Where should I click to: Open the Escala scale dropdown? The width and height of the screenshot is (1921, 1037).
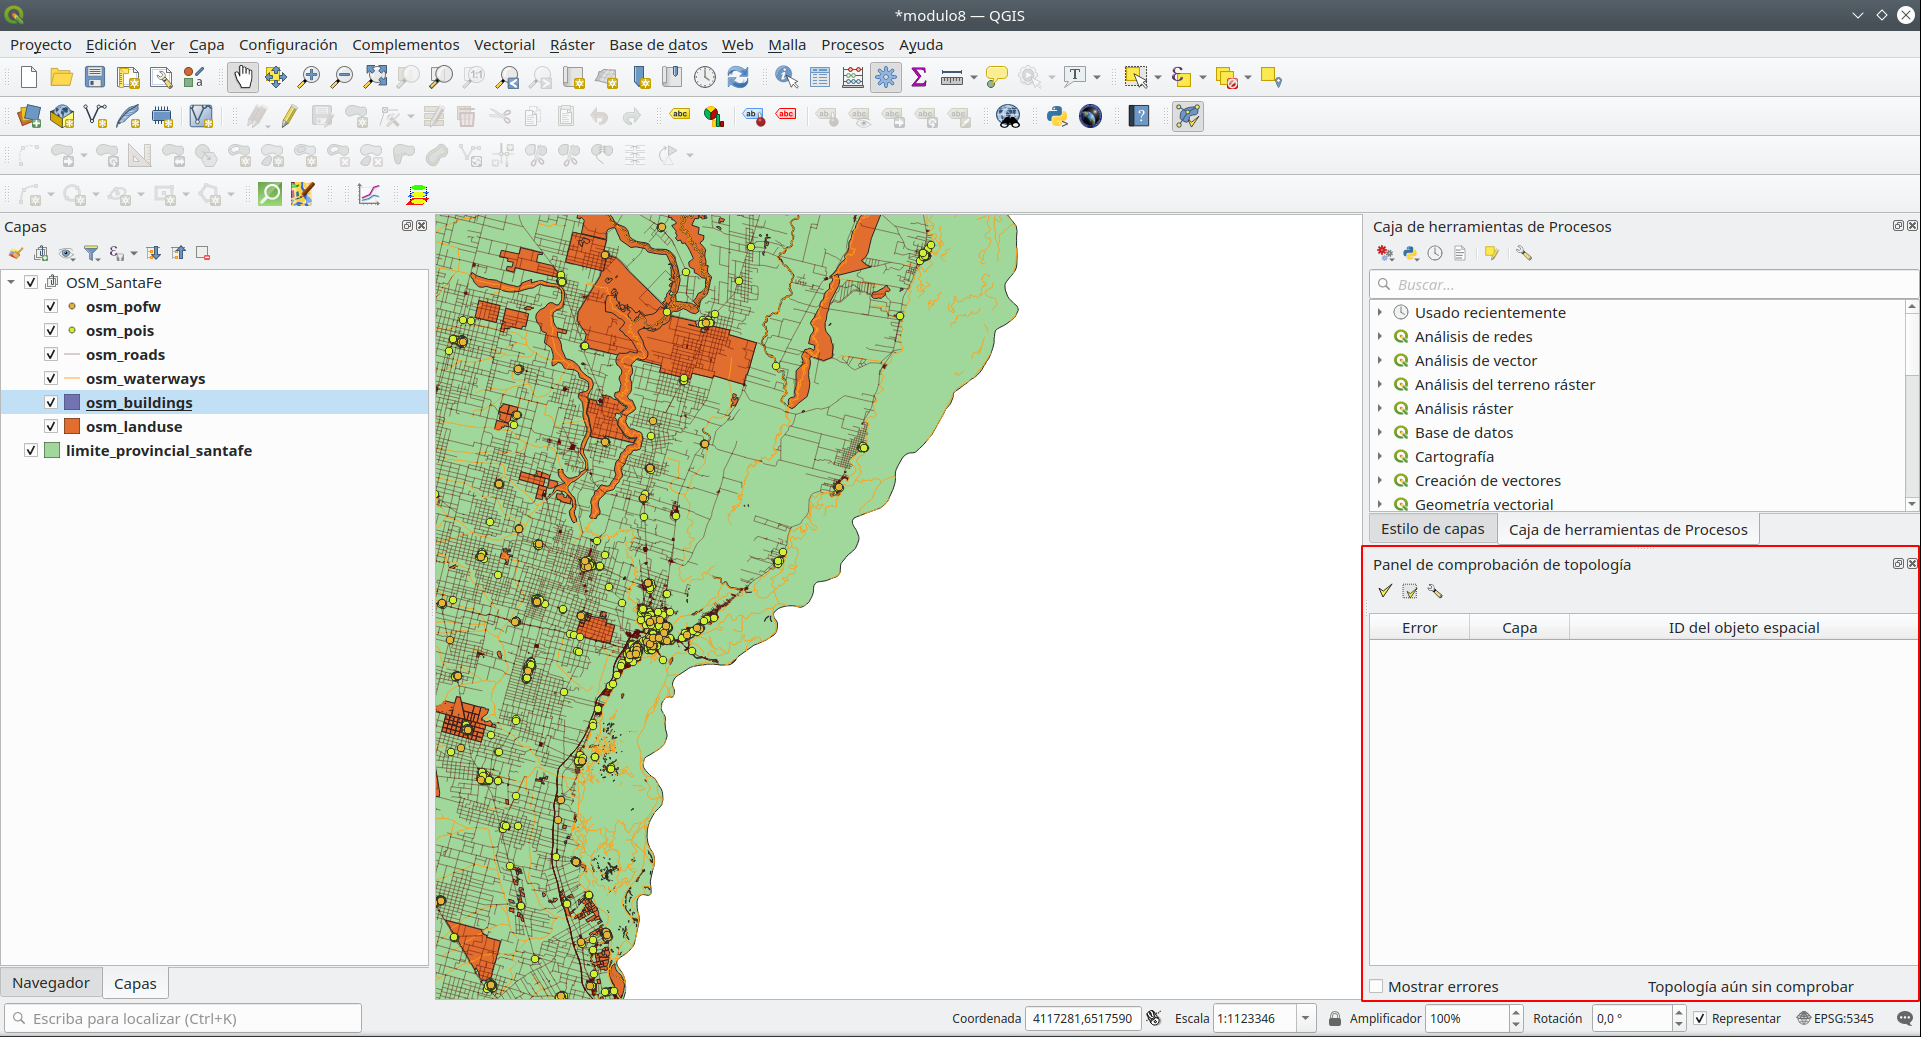tap(1305, 1018)
